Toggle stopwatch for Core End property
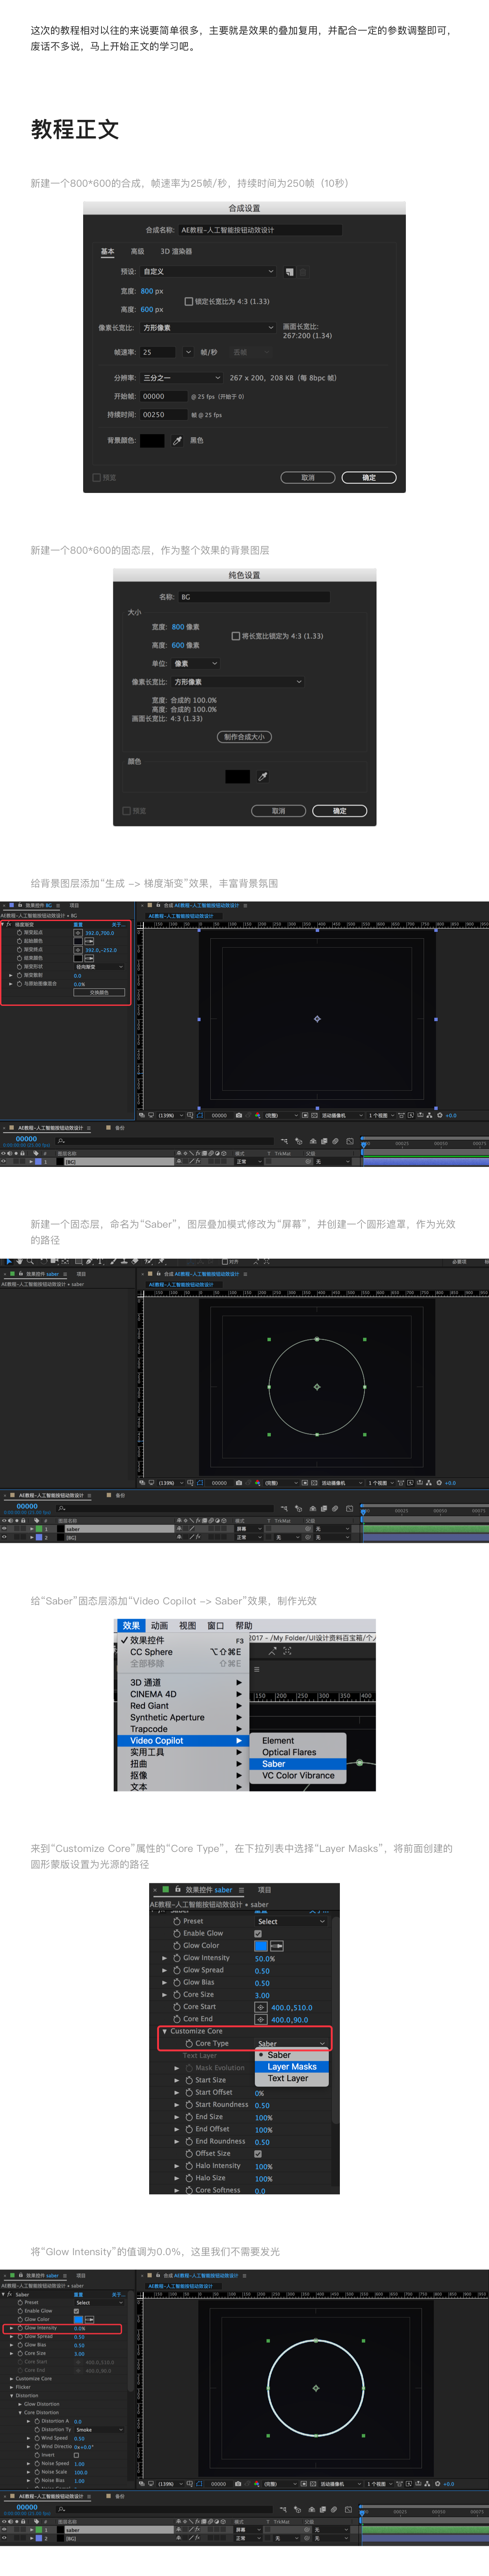This screenshot has height=2576, width=489. pyautogui.click(x=177, y=2019)
